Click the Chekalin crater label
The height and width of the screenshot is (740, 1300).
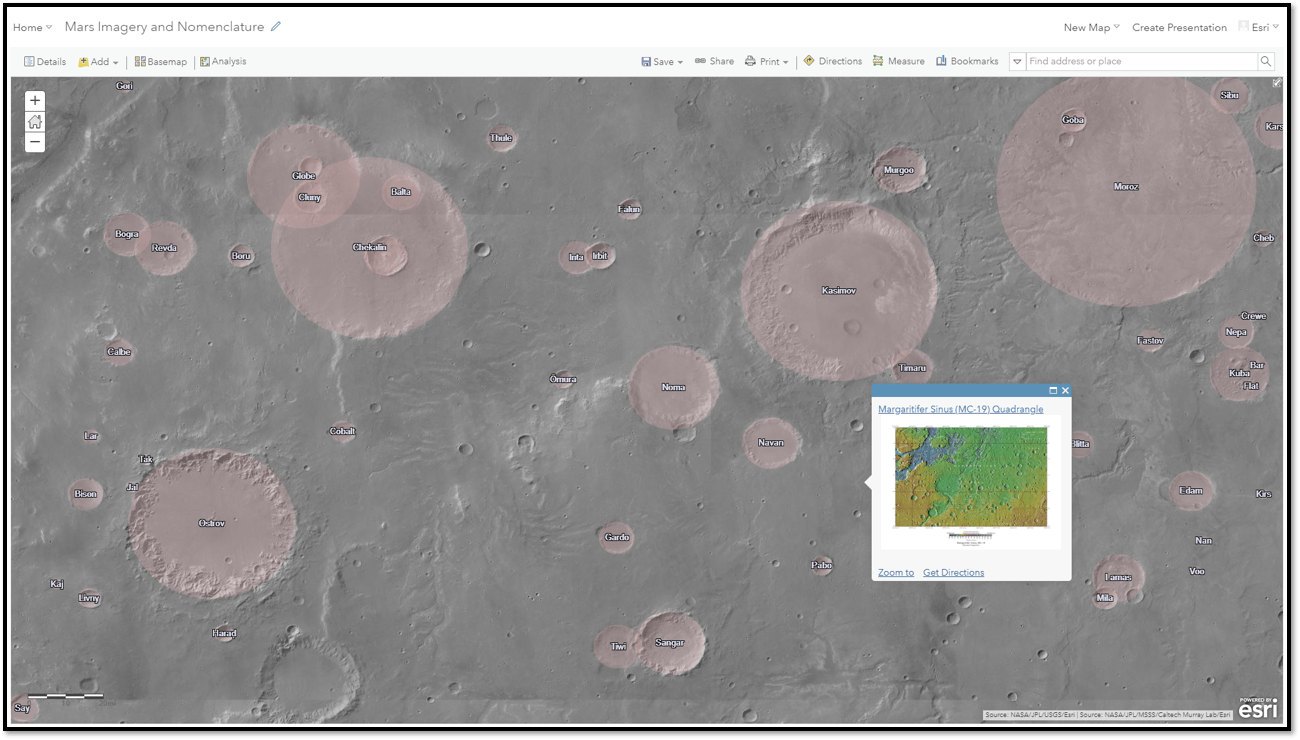click(369, 247)
